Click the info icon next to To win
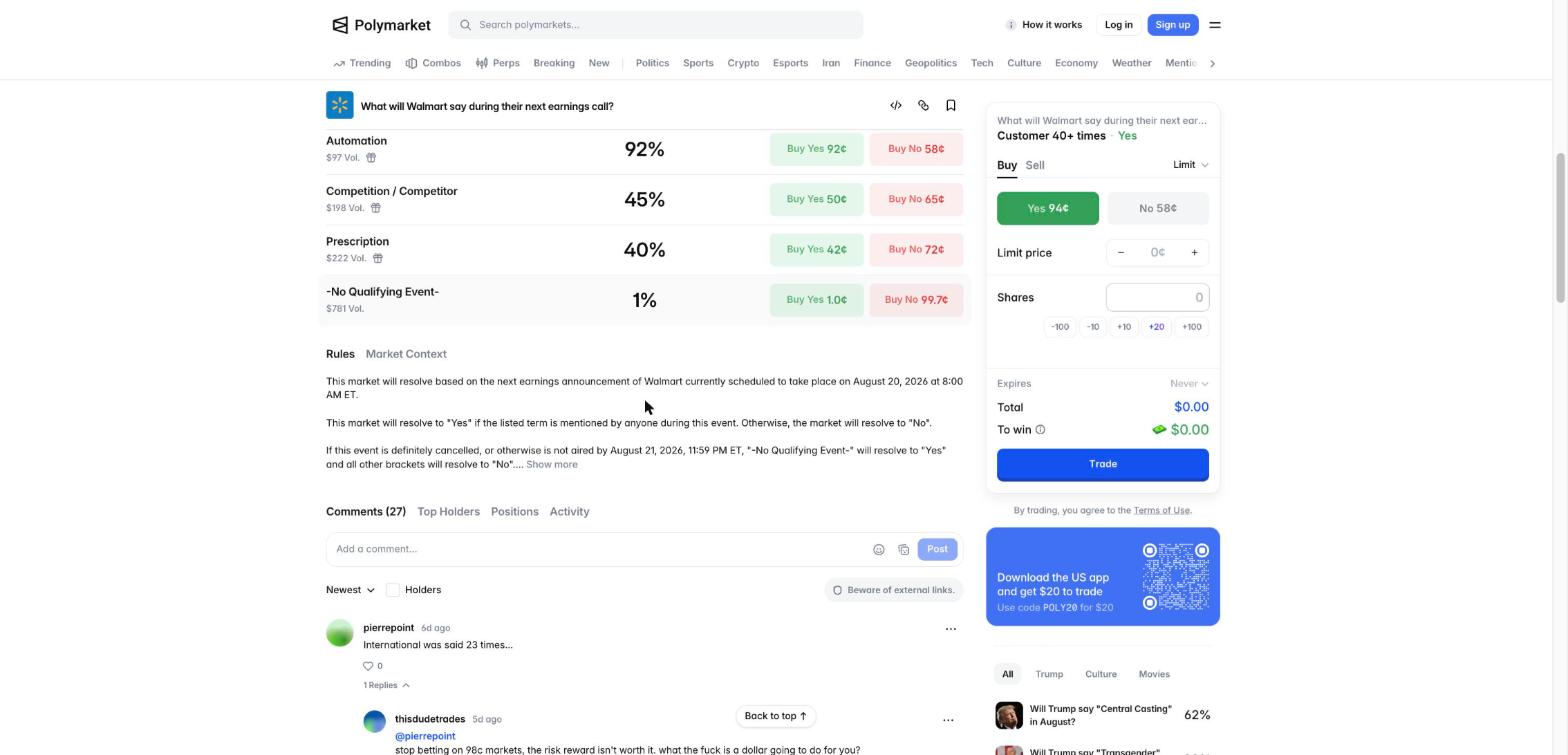Image resolution: width=1568 pixels, height=755 pixels. [1040, 430]
